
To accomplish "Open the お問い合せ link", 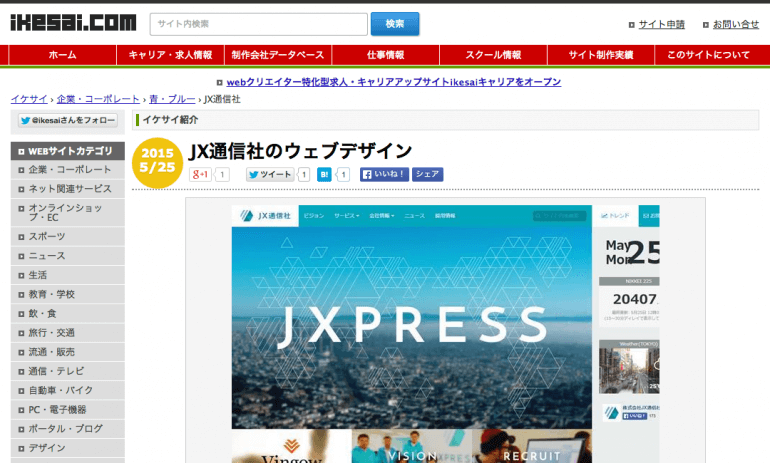I will click(736, 24).
